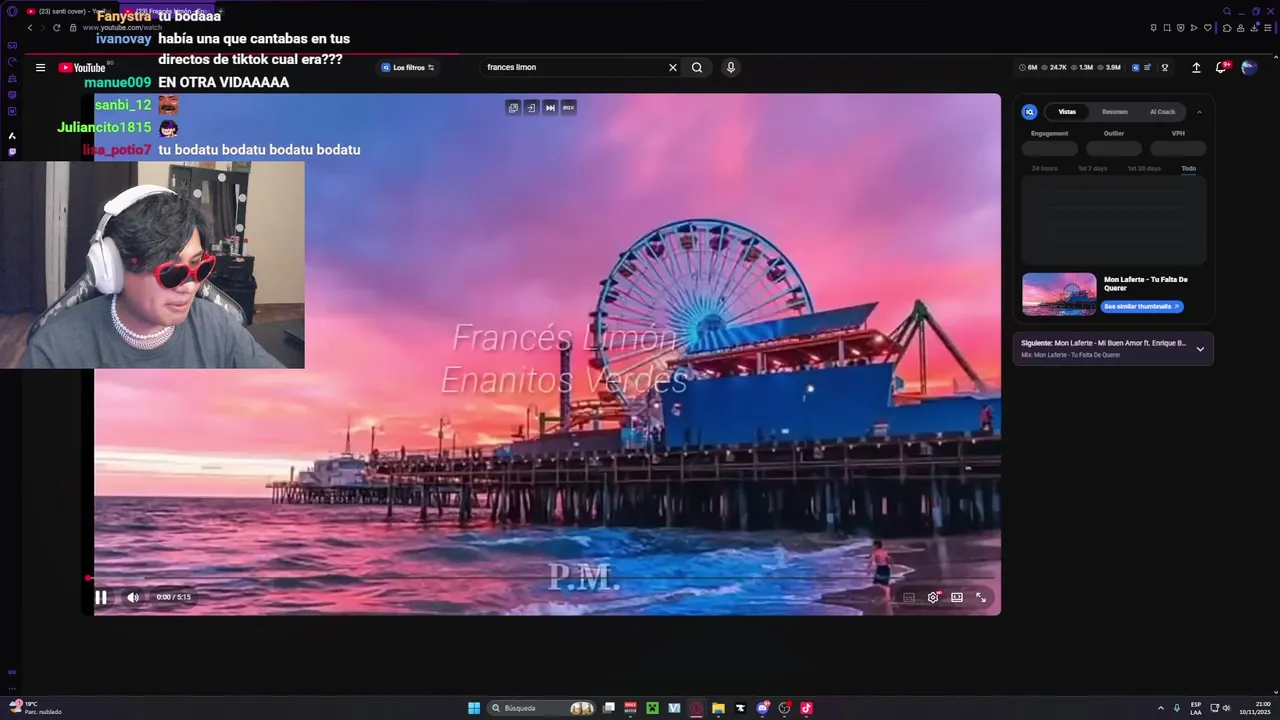Show hidden system tray icons chevron
This screenshot has height=720, width=1280.
pyautogui.click(x=1161, y=708)
